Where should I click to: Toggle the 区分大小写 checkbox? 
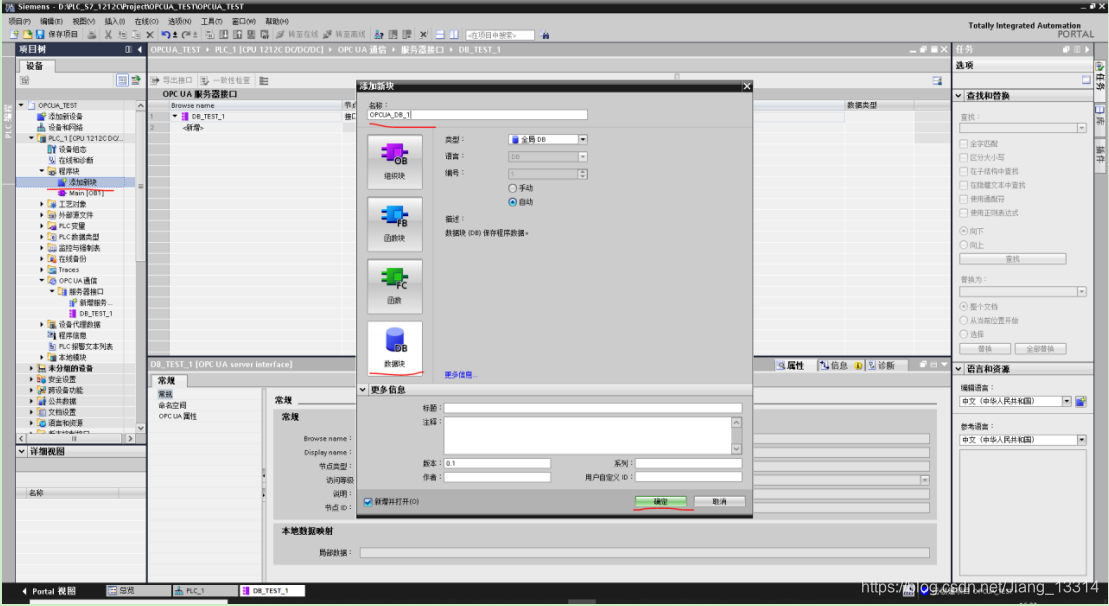(963, 157)
